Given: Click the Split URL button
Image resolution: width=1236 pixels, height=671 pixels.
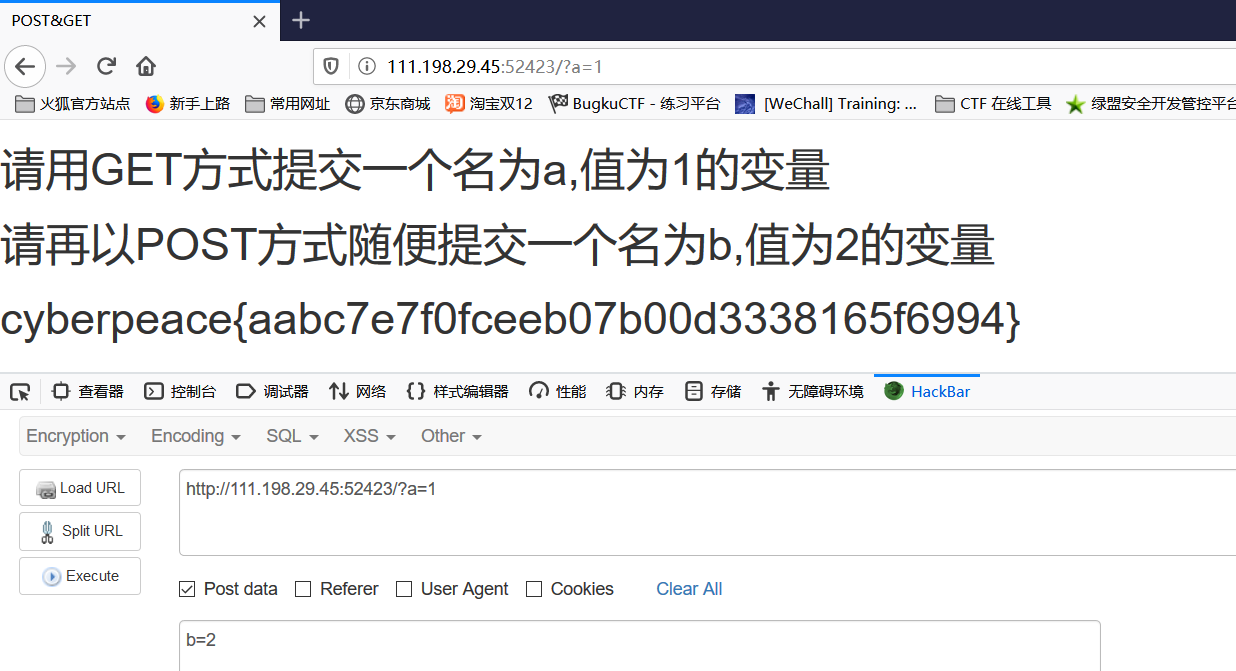Looking at the screenshot, I should click(80, 531).
